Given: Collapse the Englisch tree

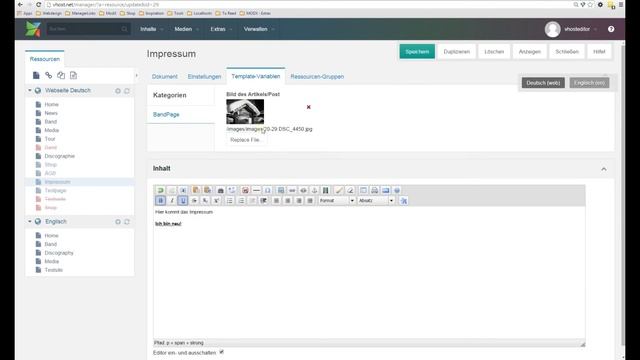Looking at the screenshot, I should (x=29, y=221).
